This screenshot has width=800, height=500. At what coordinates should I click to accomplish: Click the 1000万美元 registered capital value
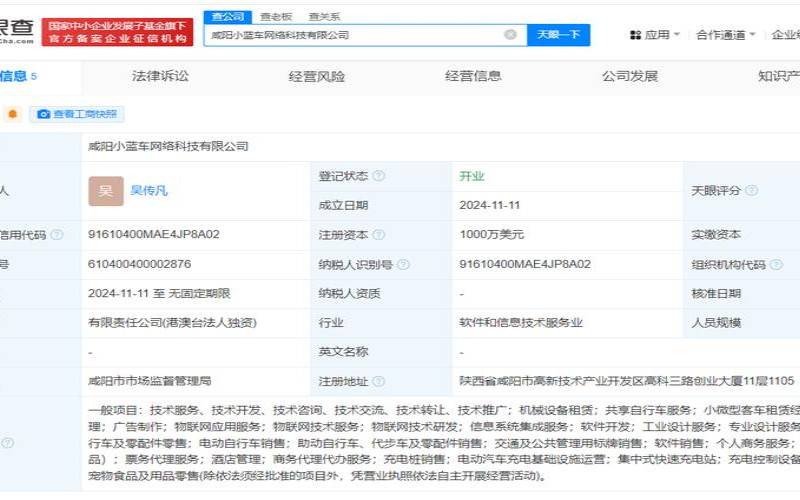pos(491,235)
